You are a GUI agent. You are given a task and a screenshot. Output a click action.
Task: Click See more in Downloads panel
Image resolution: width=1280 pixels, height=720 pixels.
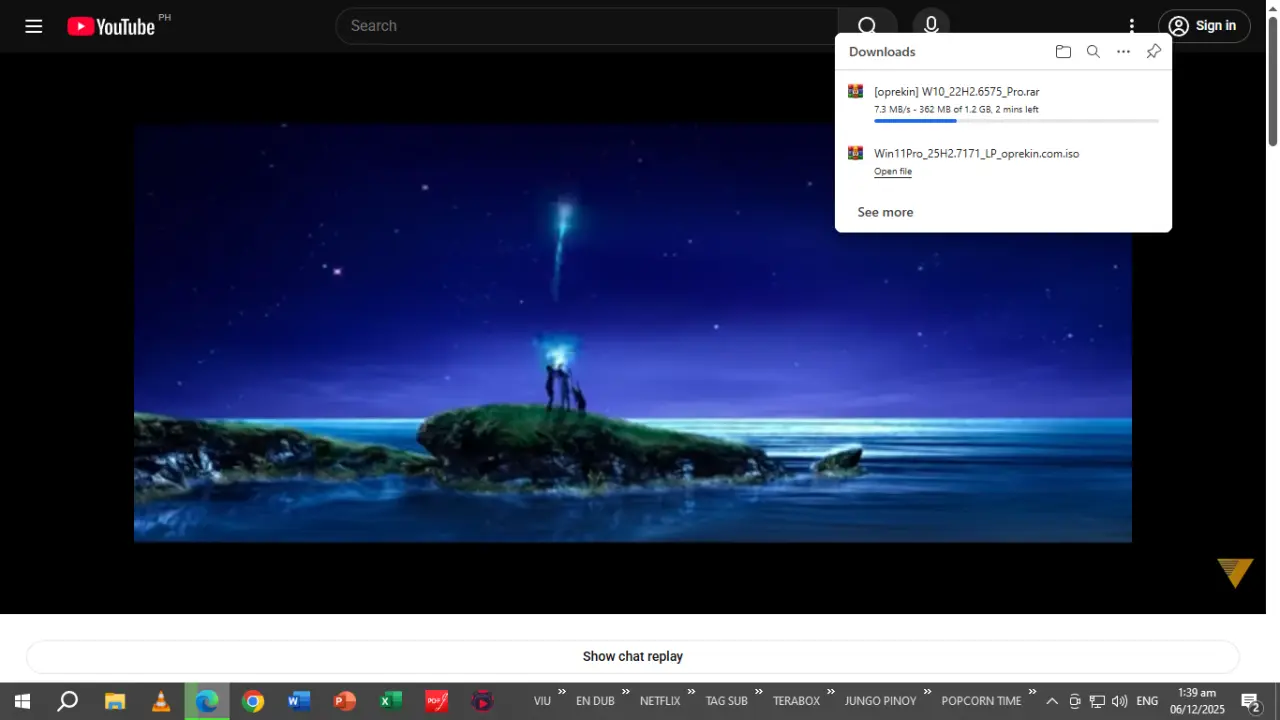pyautogui.click(x=885, y=212)
